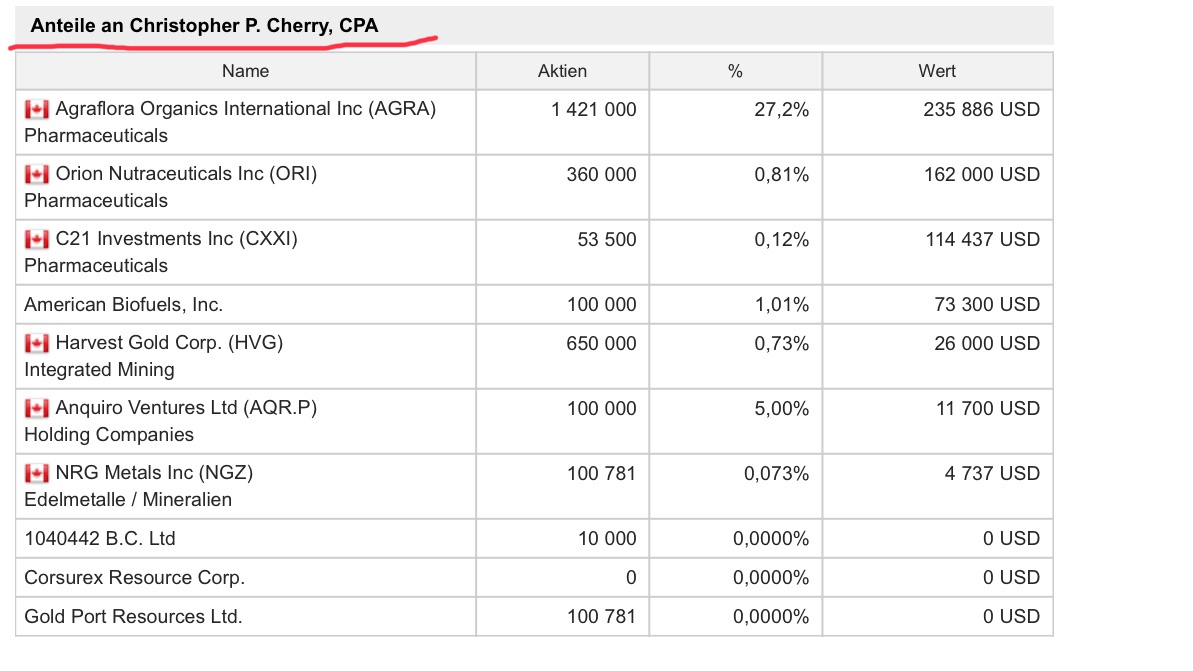Screen dimensions: 1193x671
Task: Click the 1040442 B.C. Ltd entry
Action: click(100, 539)
